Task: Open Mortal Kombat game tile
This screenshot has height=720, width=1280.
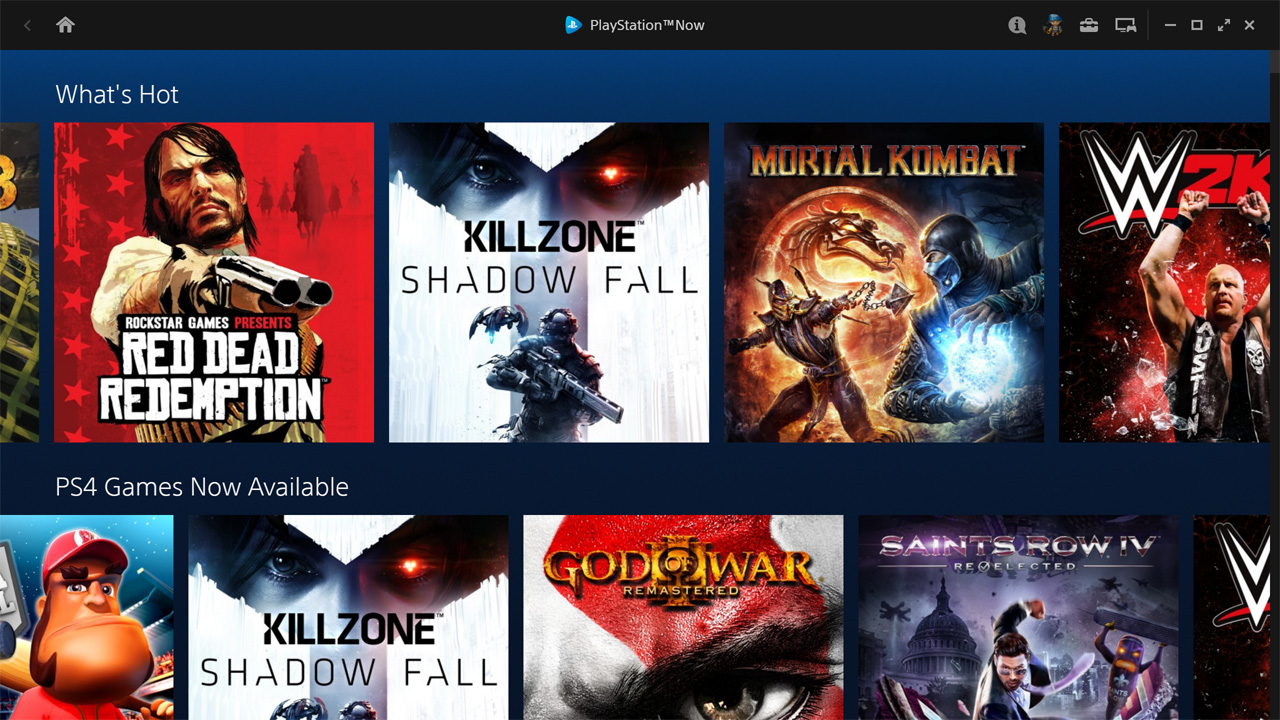Action: (883, 282)
